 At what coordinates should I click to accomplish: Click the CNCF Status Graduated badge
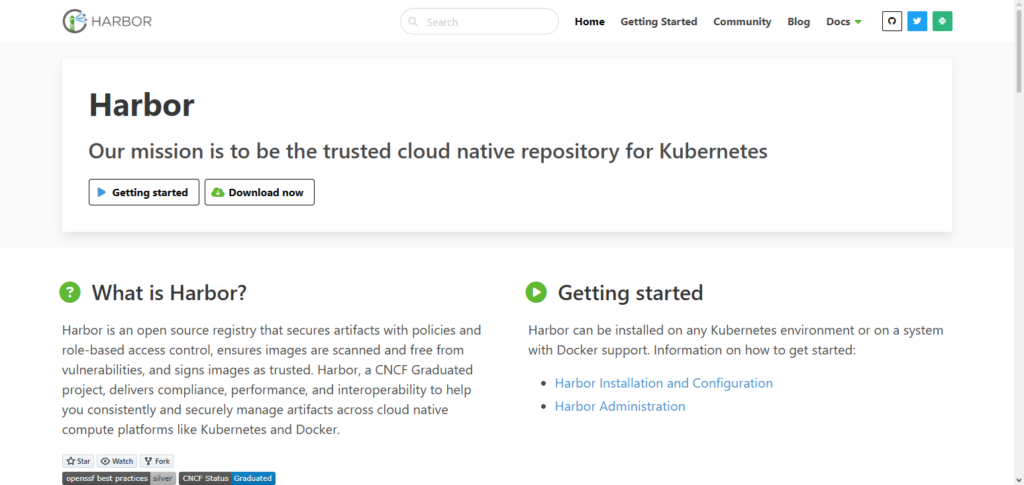point(227,478)
